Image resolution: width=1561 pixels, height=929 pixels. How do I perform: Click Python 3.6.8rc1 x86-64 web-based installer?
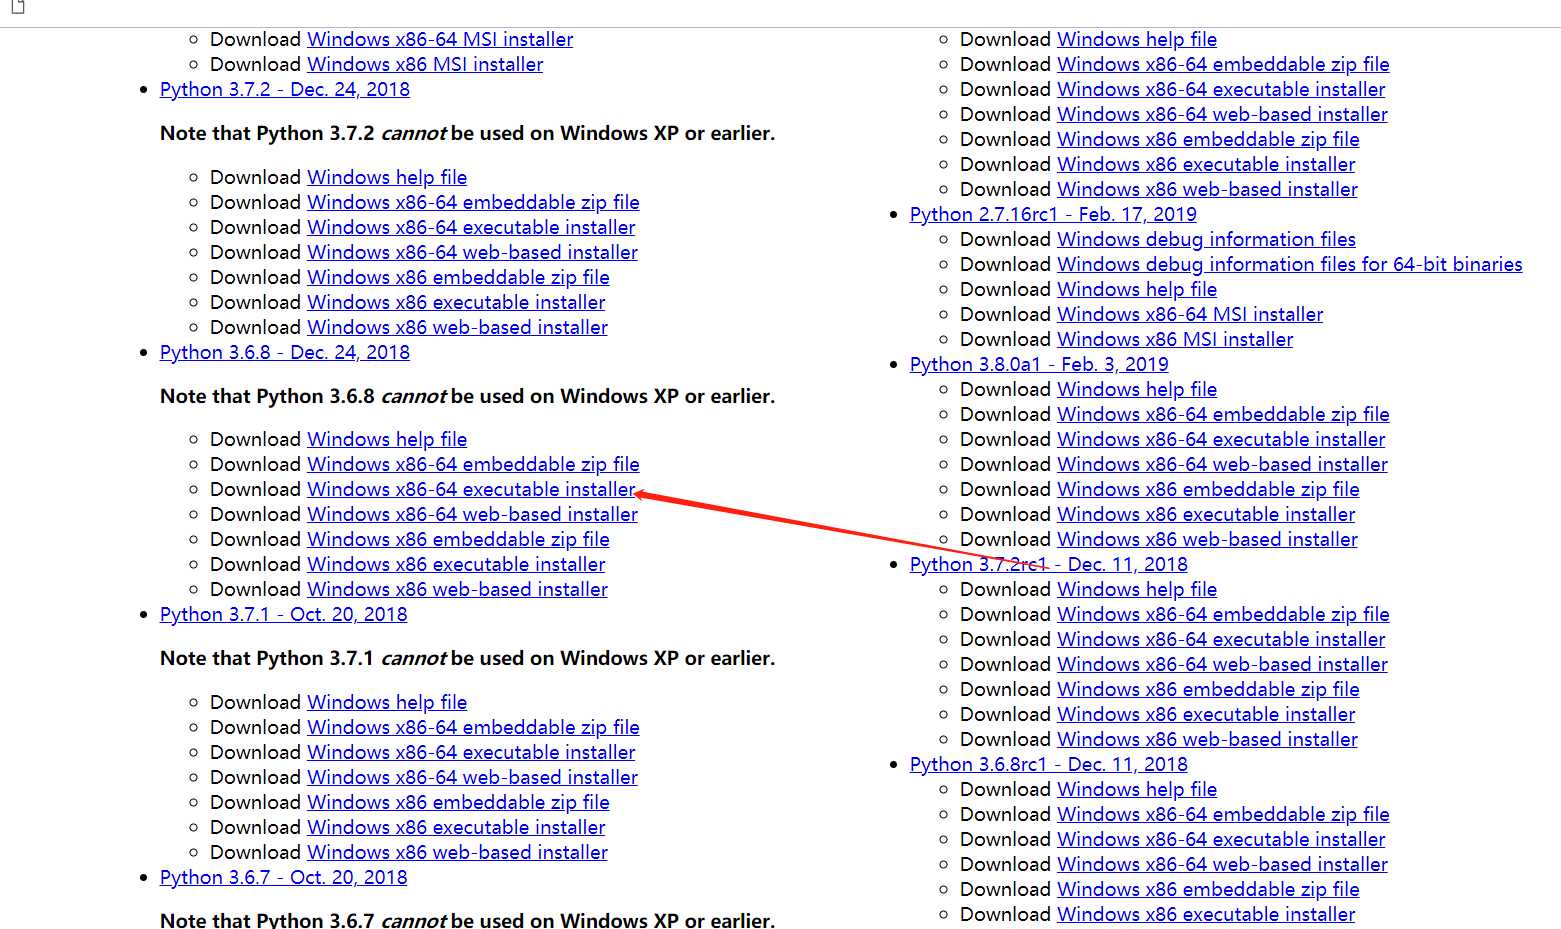click(1222, 864)
